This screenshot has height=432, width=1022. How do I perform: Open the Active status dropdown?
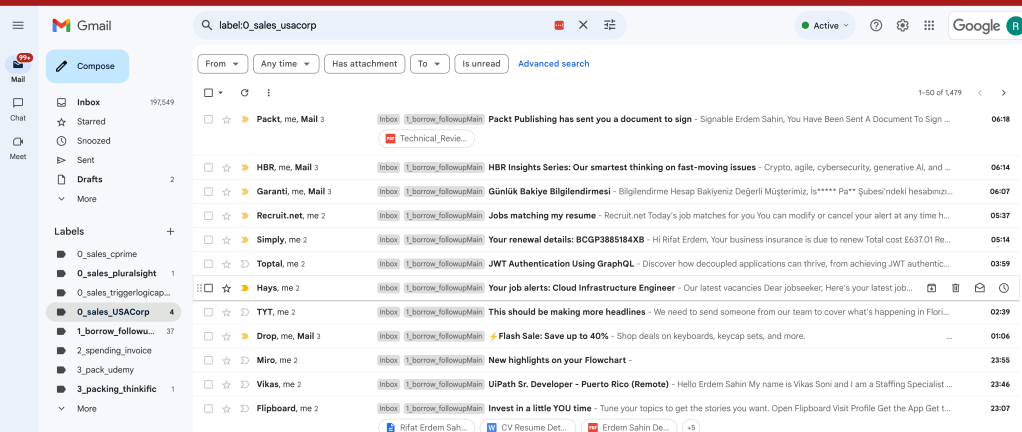pyautogui.click(x=825, y=25)
